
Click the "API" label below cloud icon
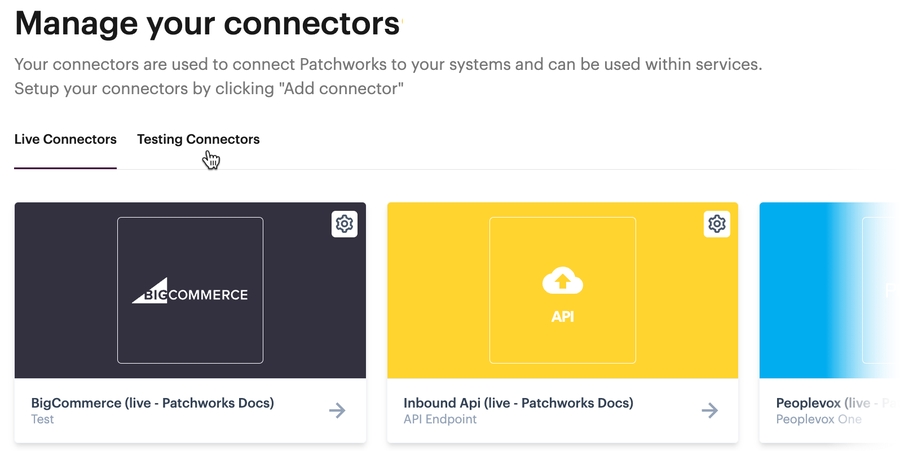point(562,317)
